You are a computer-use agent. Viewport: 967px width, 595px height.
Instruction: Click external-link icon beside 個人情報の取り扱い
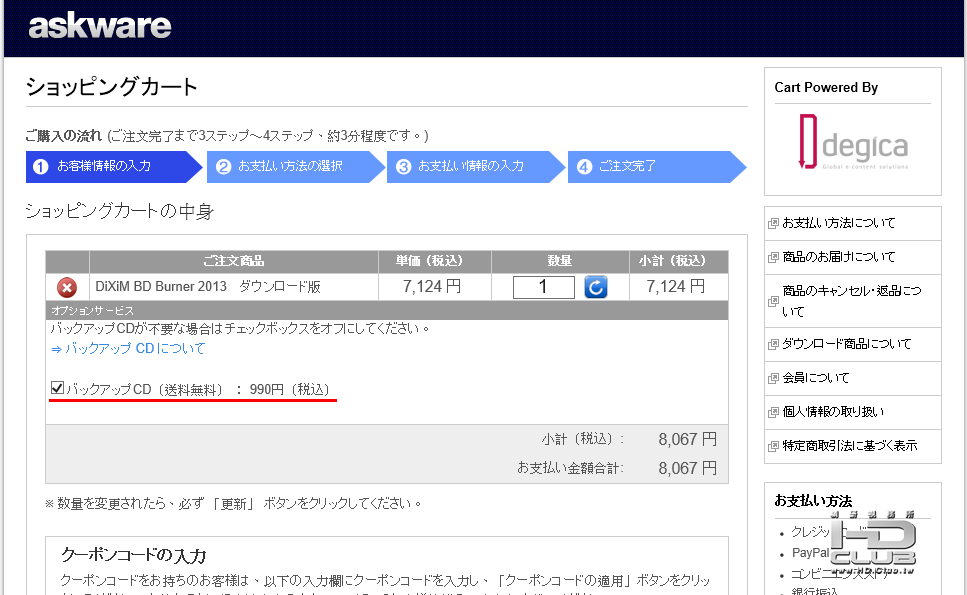tap(773, 412)
